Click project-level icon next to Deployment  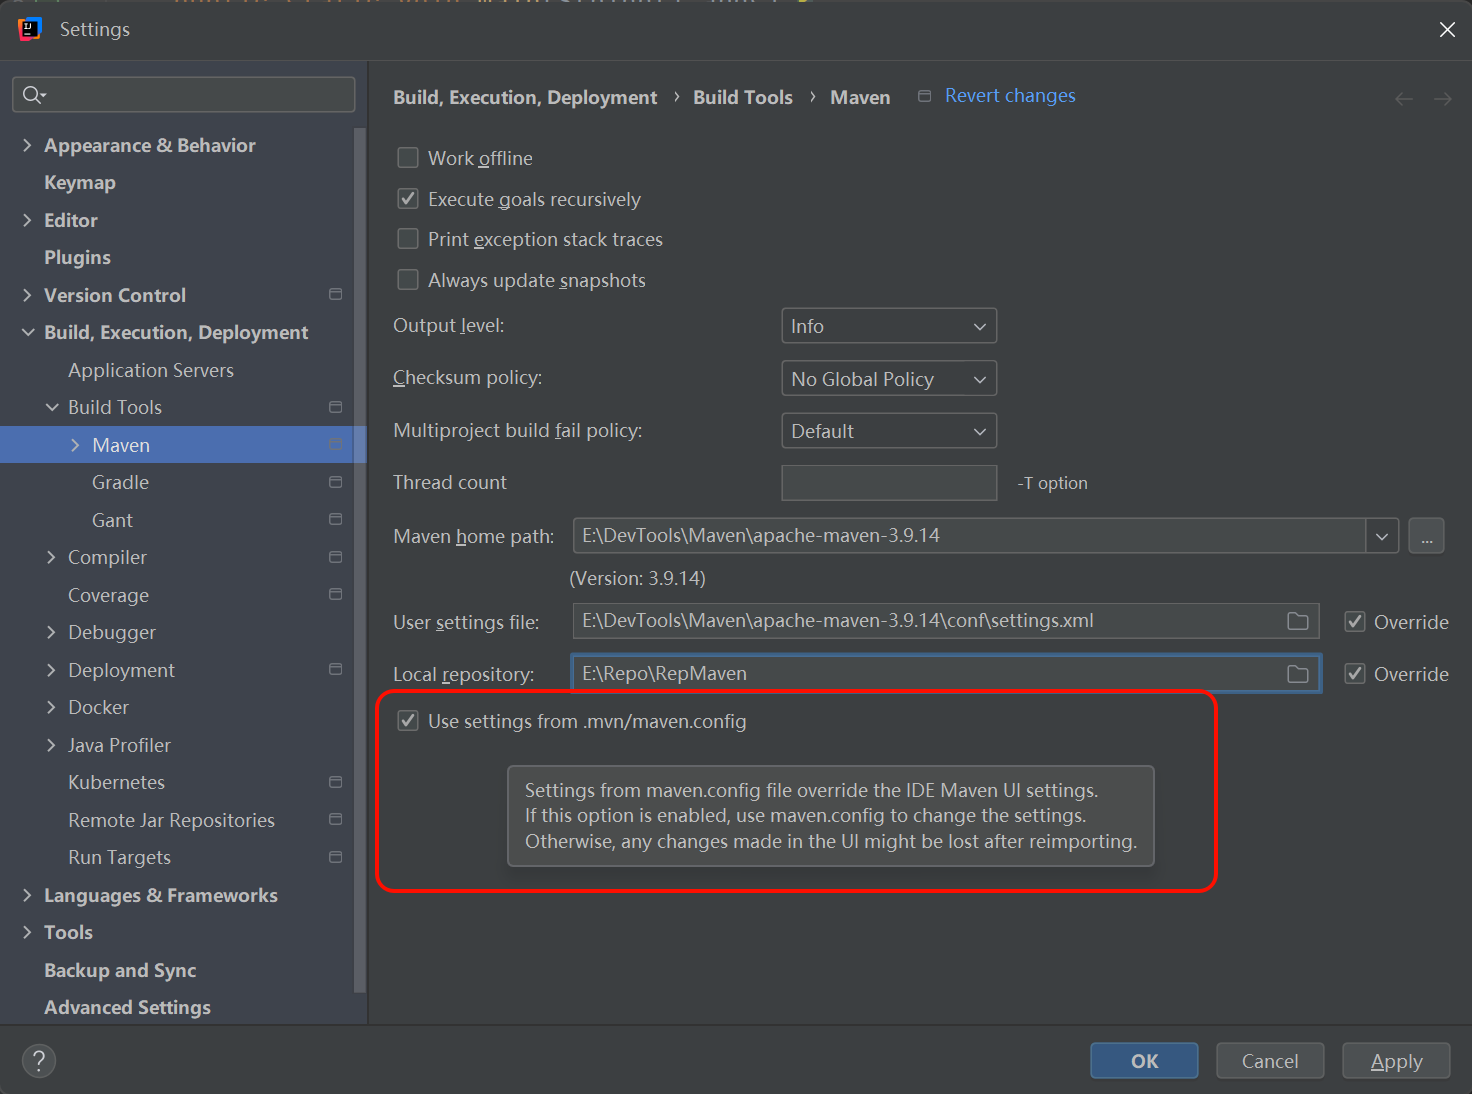tap(336, 669)
